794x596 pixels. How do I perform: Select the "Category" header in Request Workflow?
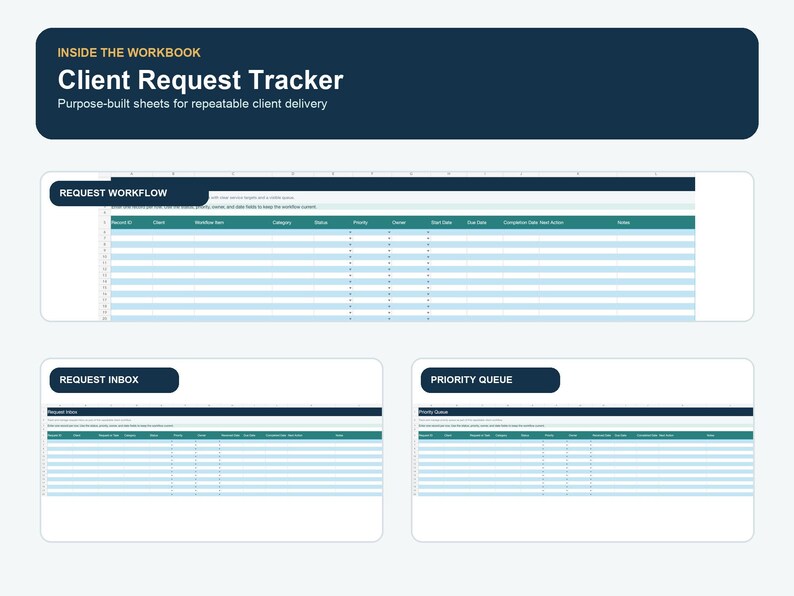coord(282,222)
